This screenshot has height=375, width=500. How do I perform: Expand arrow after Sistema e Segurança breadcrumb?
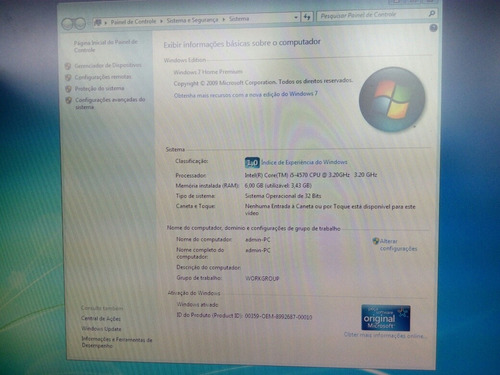point(223,19)
